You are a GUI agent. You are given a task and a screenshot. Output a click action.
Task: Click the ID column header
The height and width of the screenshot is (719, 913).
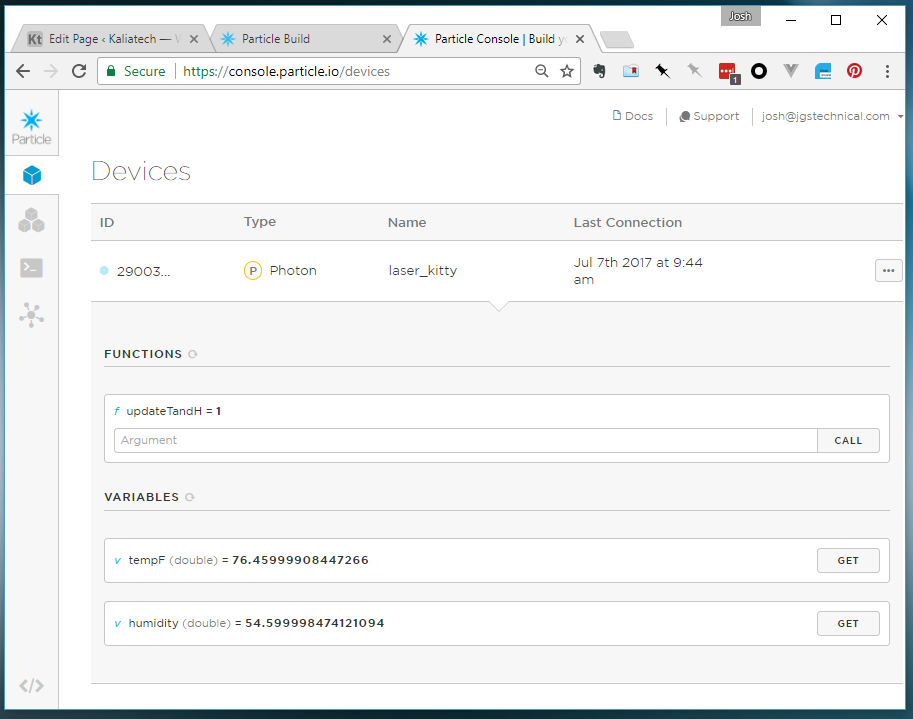[x=107, y=223]
